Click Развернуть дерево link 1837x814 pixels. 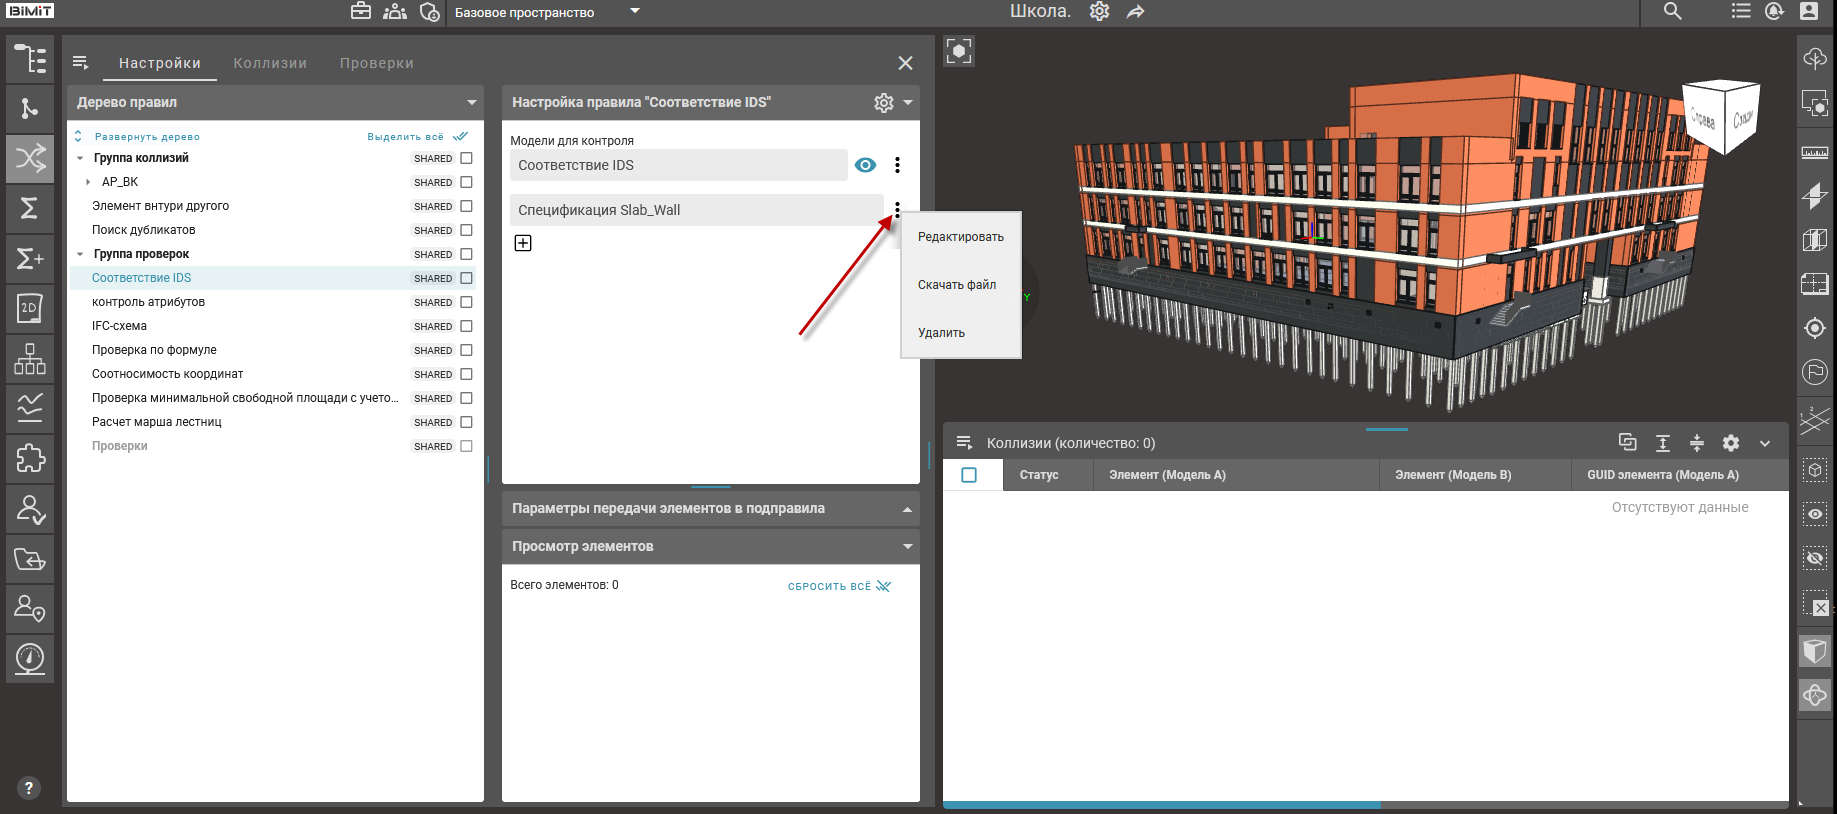[x=147, y=136]
